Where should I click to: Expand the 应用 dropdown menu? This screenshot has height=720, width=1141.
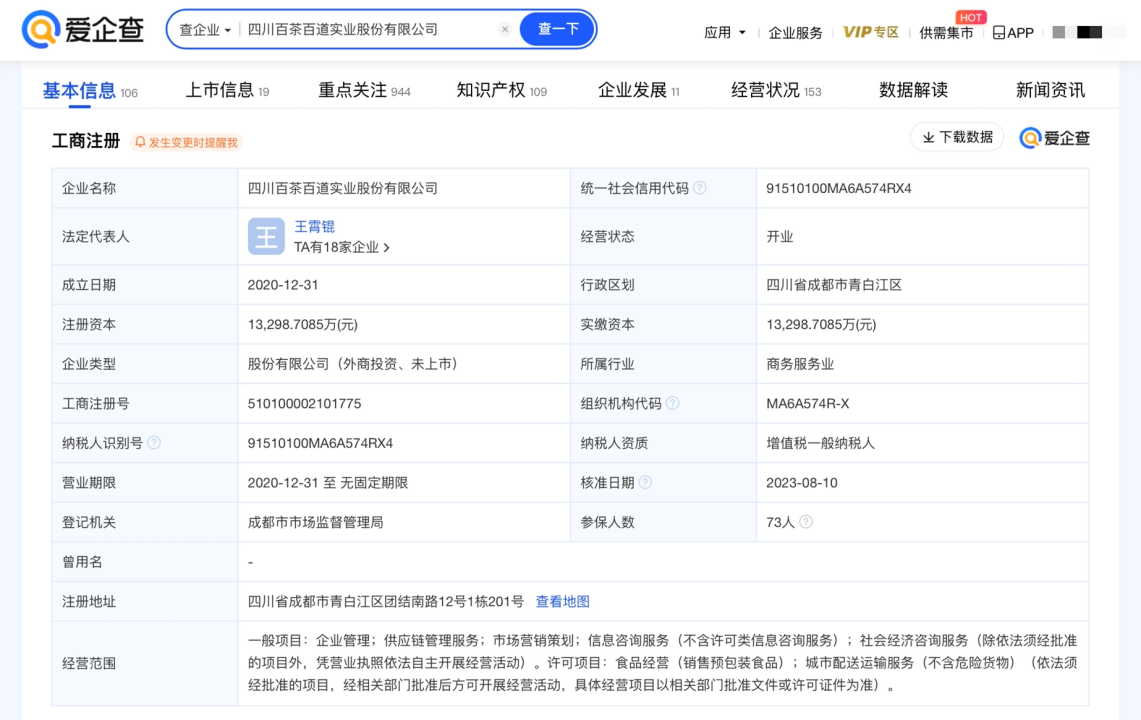pos(725,32)
